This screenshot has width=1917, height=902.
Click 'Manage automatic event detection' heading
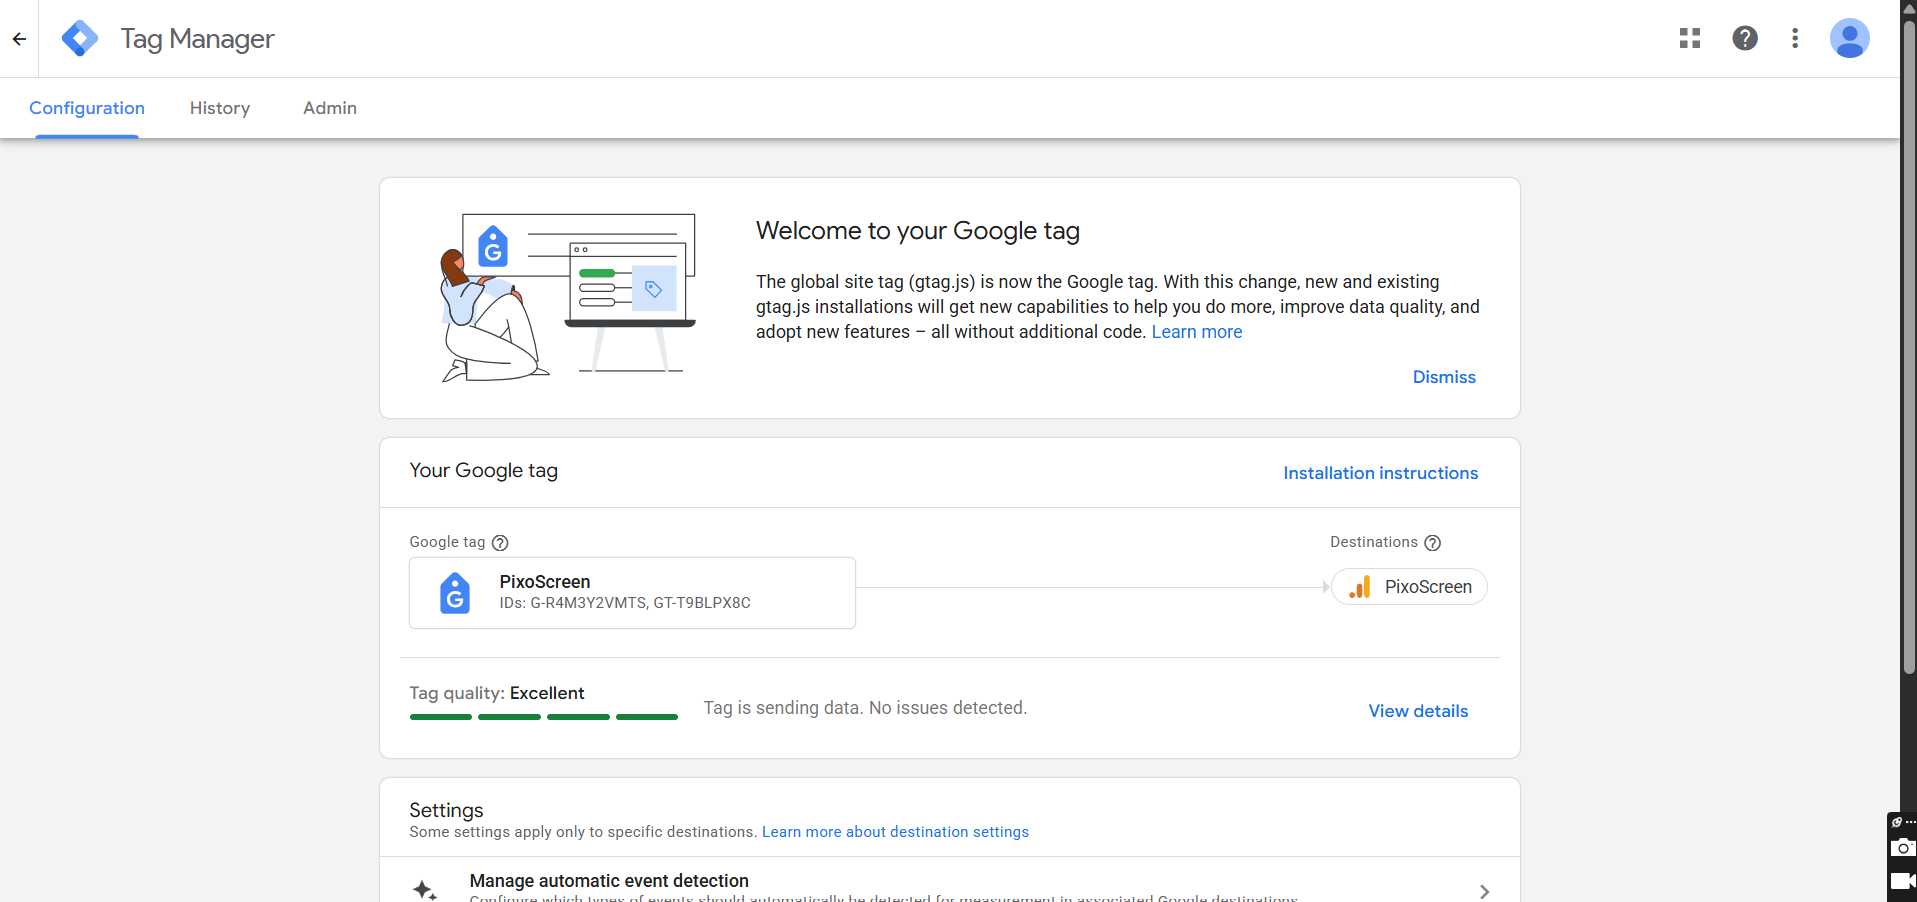(x=609, y=881)
